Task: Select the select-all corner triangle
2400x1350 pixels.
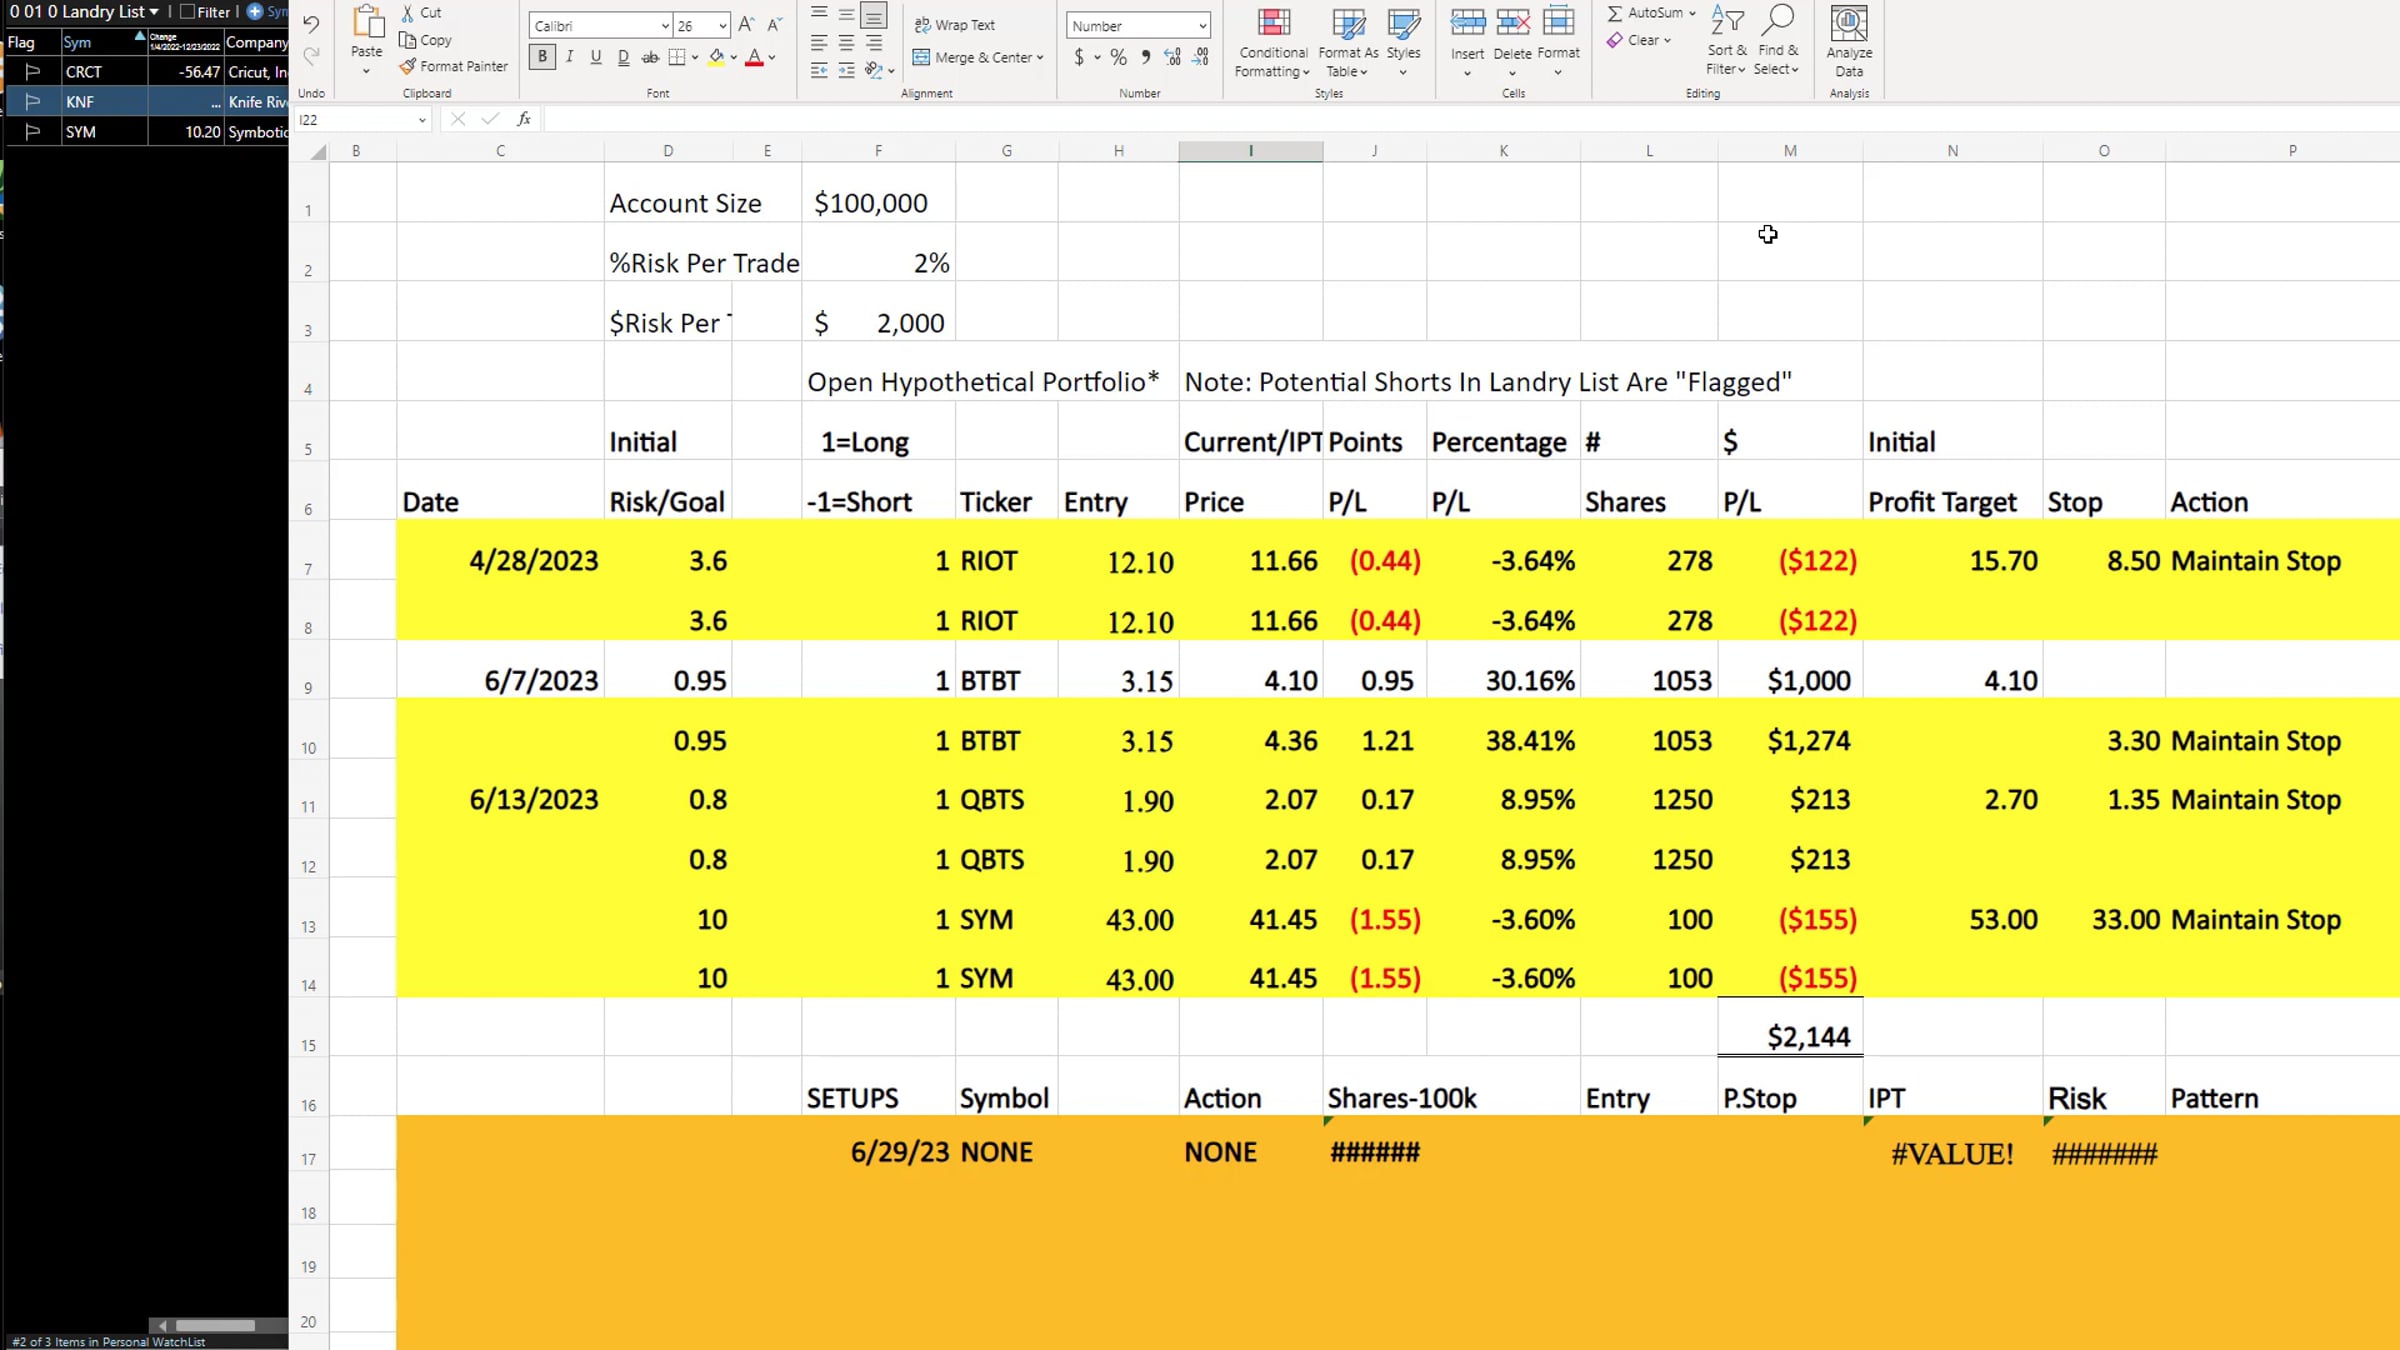Action: 317,152
